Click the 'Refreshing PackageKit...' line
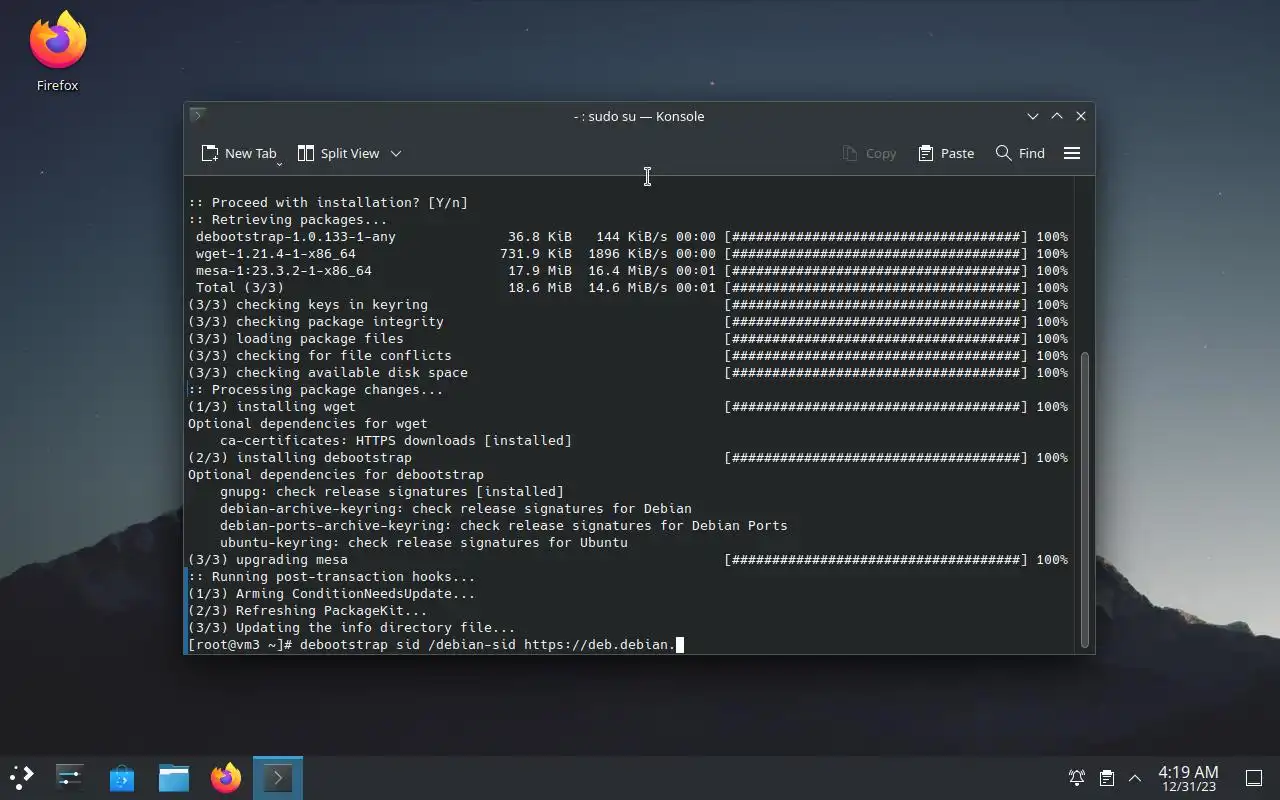1280x800 pixels. [308, 611]
